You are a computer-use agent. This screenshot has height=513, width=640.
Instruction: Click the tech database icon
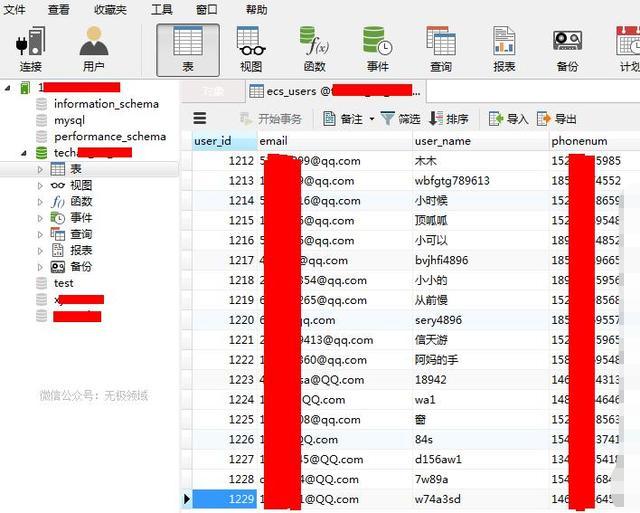click(41, 153)
